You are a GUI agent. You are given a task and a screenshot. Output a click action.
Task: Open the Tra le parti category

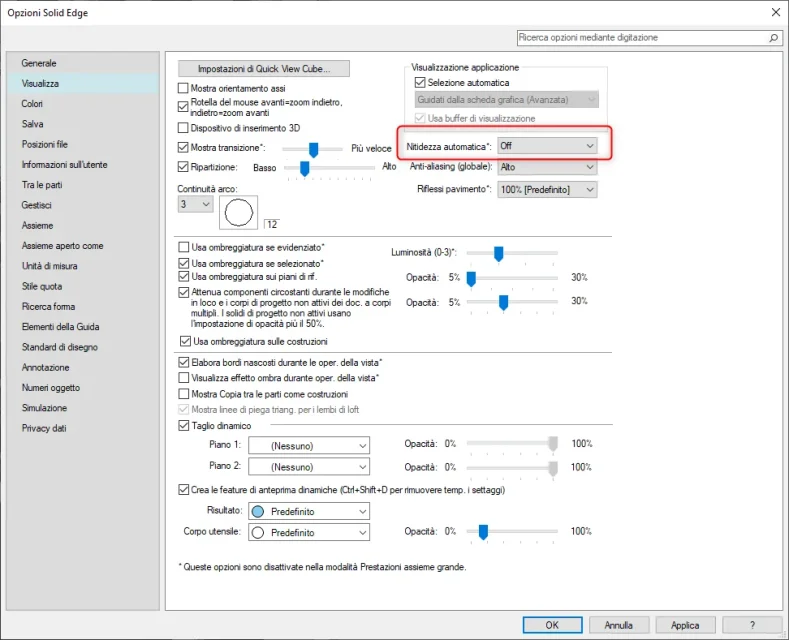click(x=83, y=185)
